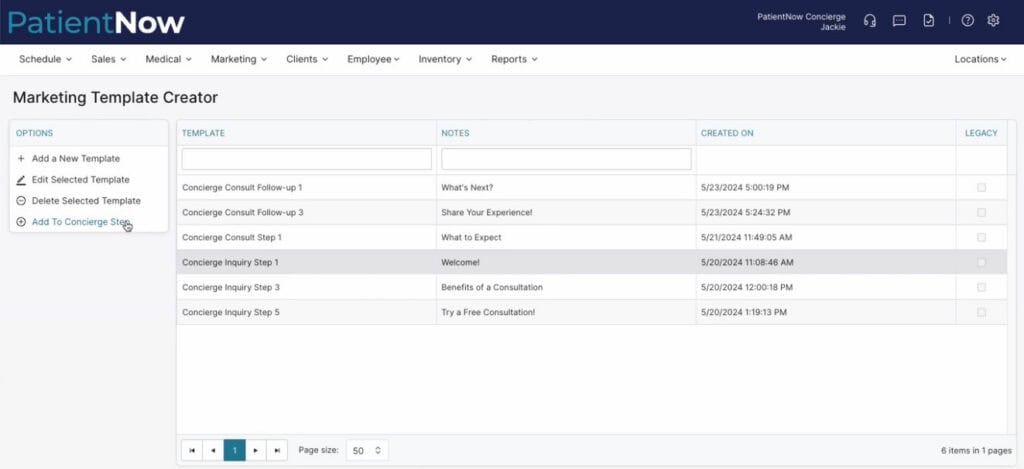
Task: Open the settings gear icon
Action: 993,21
